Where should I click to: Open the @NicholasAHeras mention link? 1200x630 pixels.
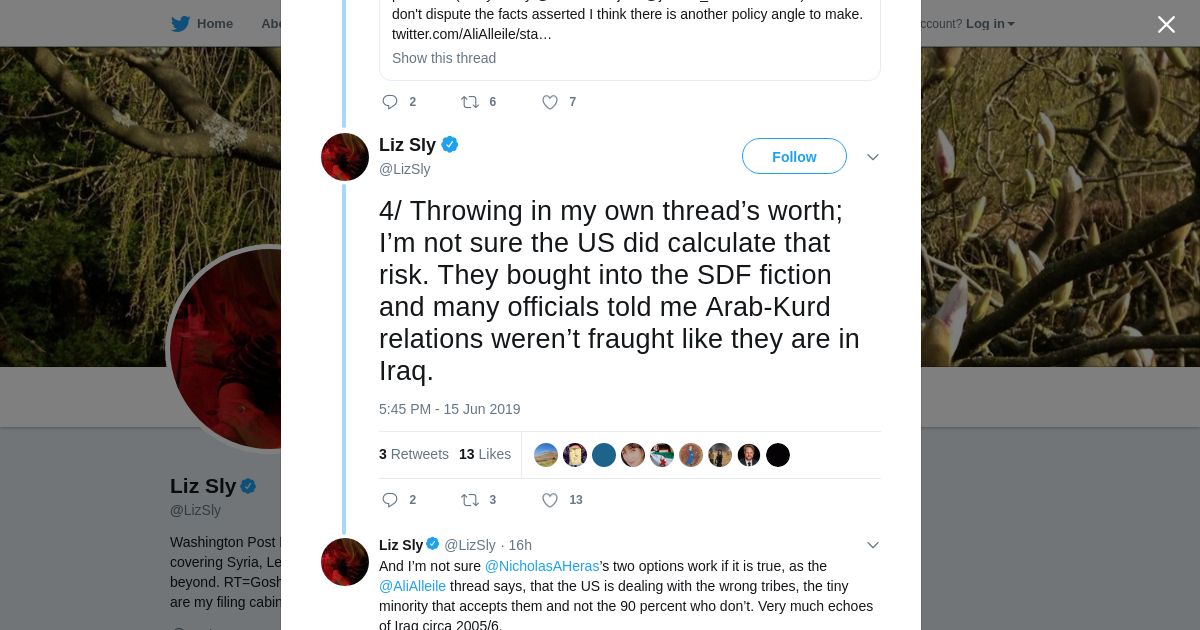(x=542, y=566)
